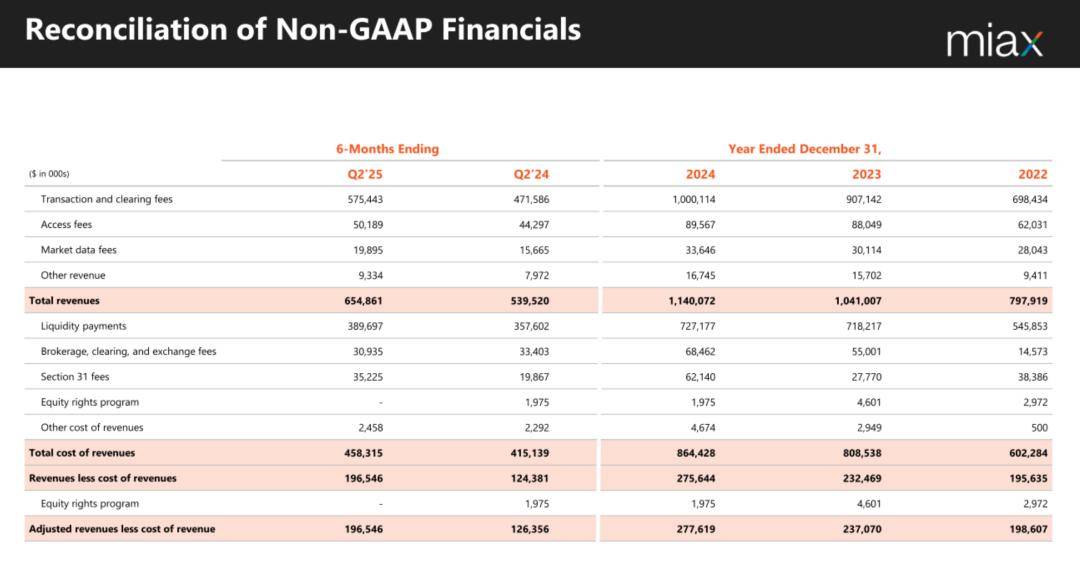Select the slide title Reconciliation of Non-GAAP Financials
This screenshot has width=1080, height=576.
coord(303,30)
